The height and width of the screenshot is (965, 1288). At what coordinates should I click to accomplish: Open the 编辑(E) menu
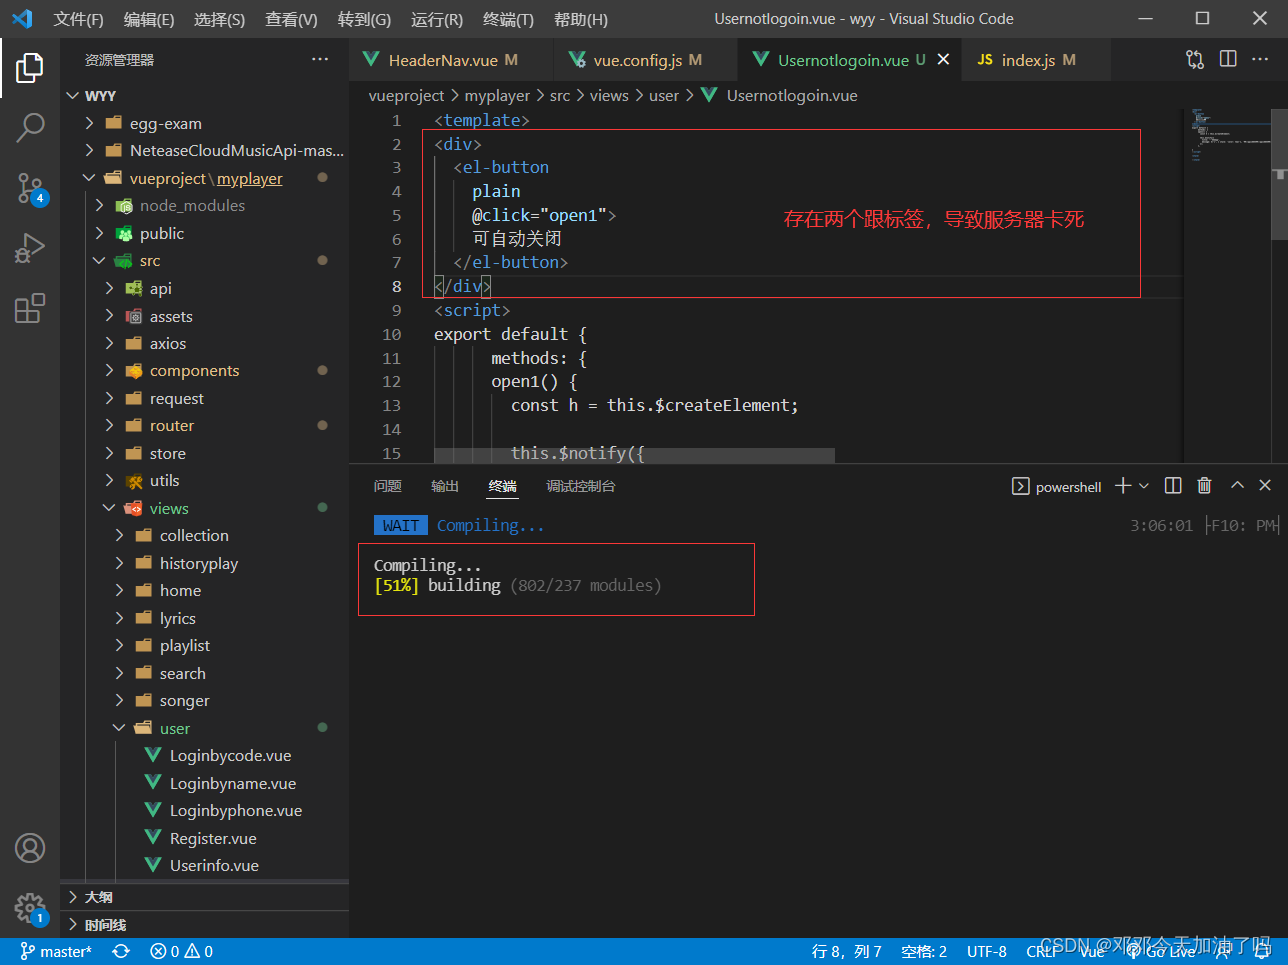[148, 19]
